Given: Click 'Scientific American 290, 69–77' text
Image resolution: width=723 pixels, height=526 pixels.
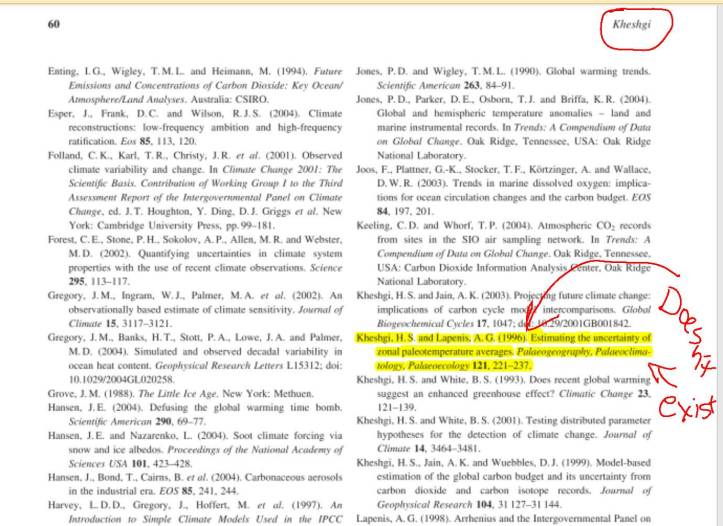Looking at the screenshot, I should 137,422.
